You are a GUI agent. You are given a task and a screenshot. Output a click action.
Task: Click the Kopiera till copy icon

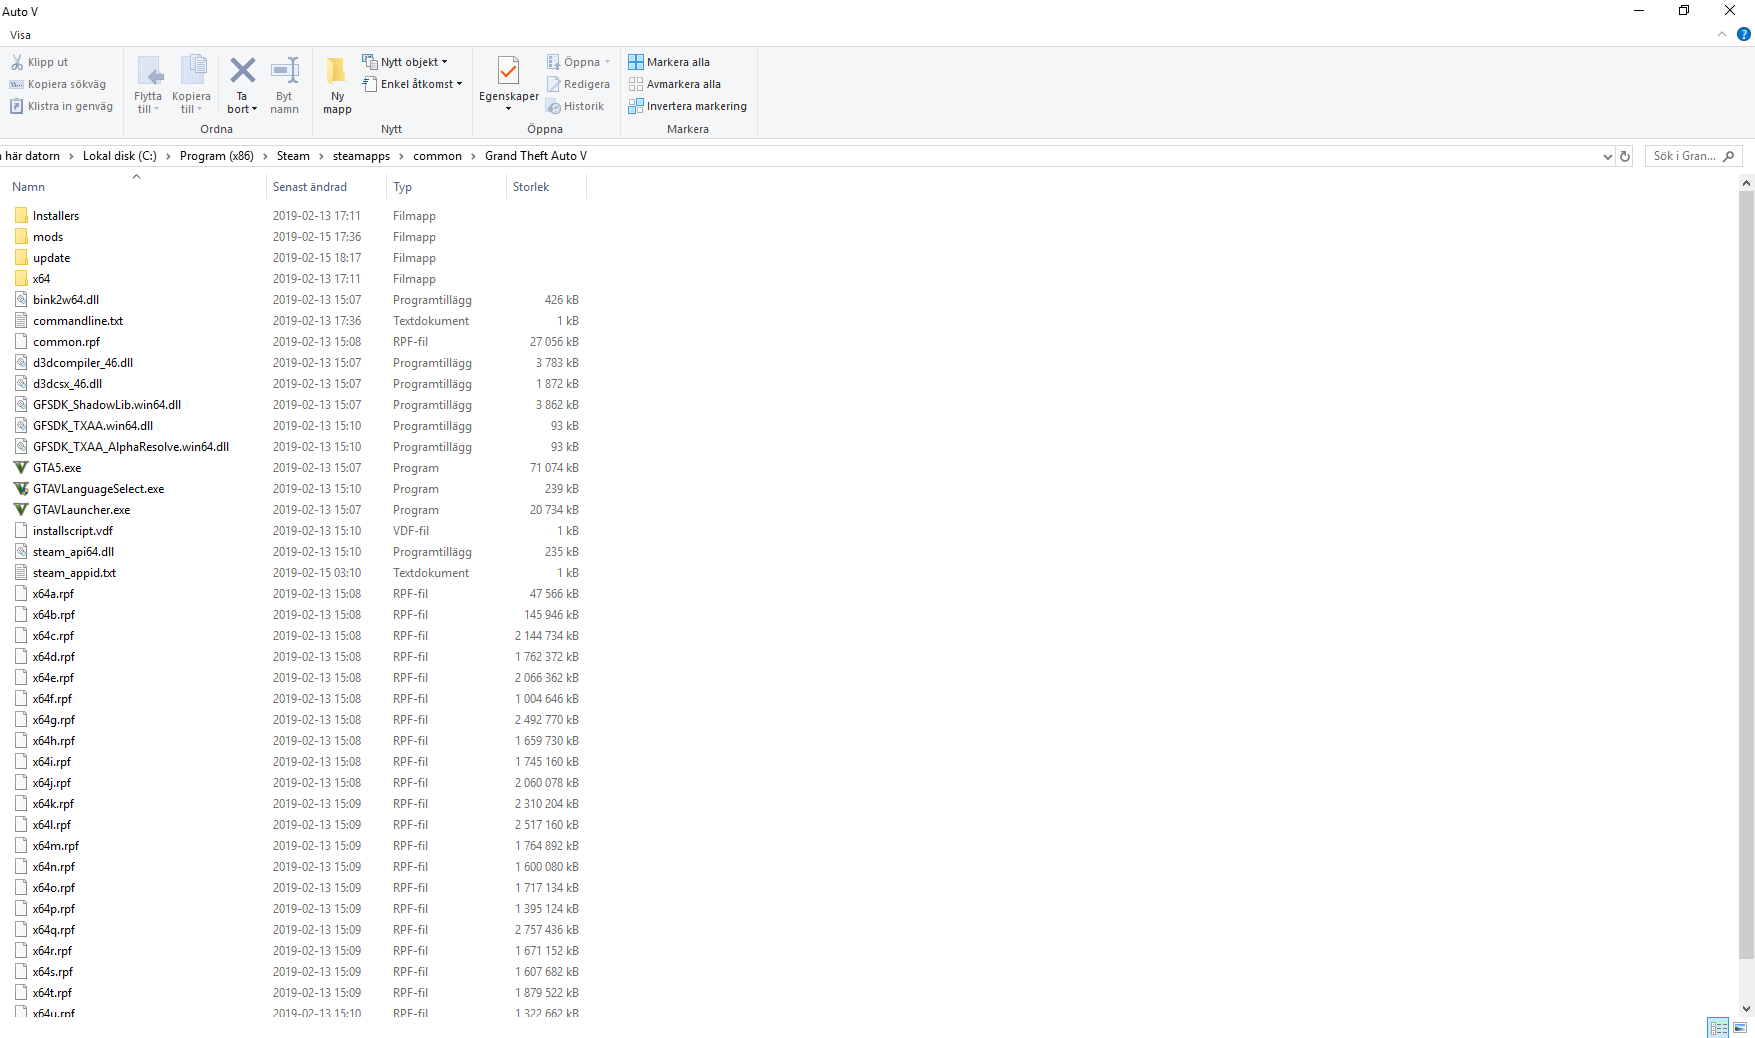(x=192, y=71)
